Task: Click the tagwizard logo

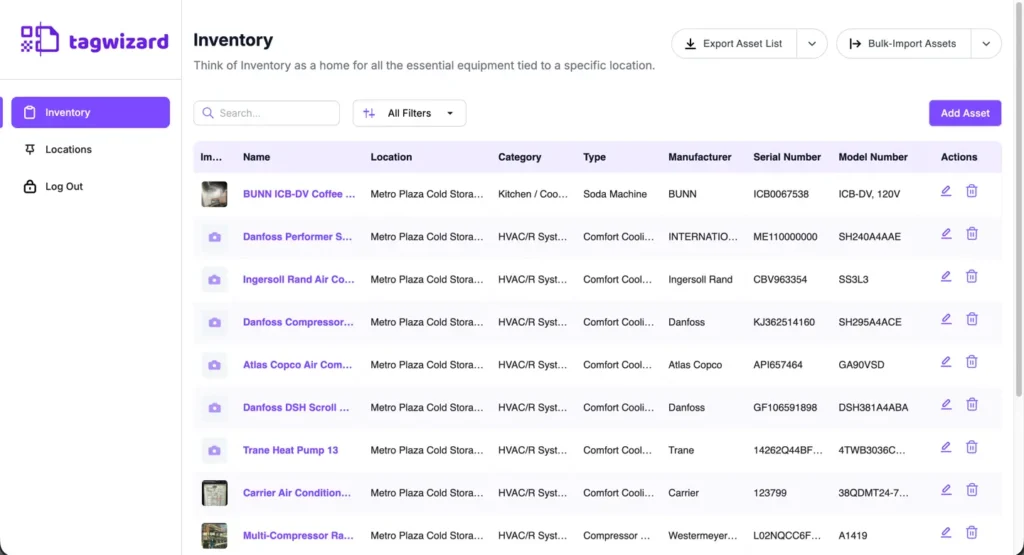Action: pyautogui.click(x=94, y=40)
